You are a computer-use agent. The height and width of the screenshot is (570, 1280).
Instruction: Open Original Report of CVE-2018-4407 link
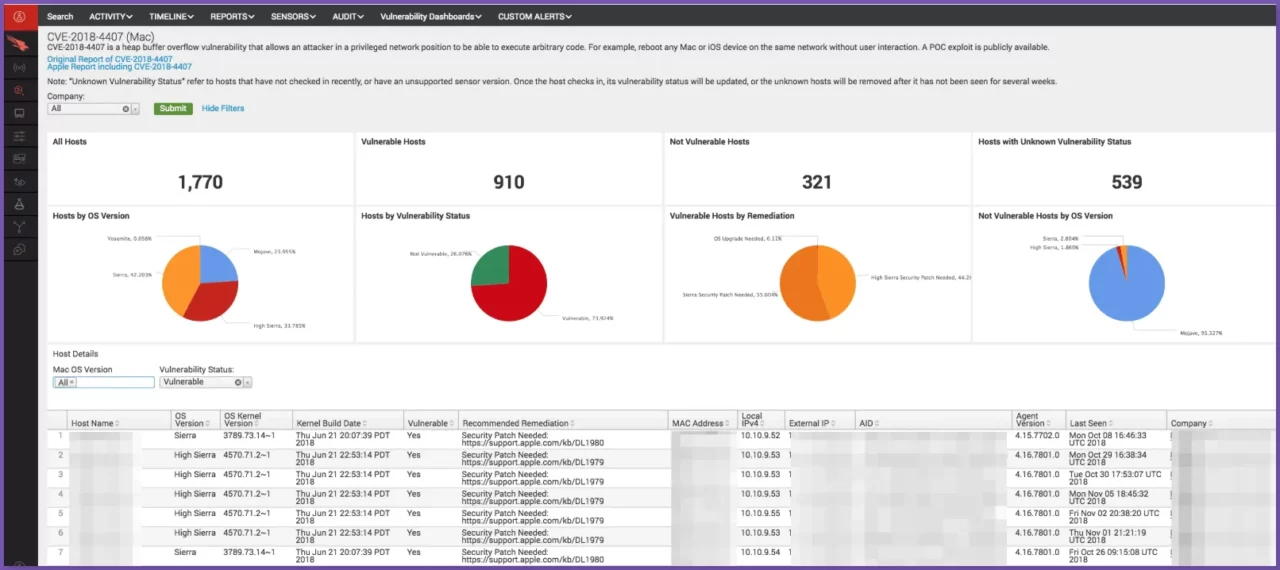(109, 59)
